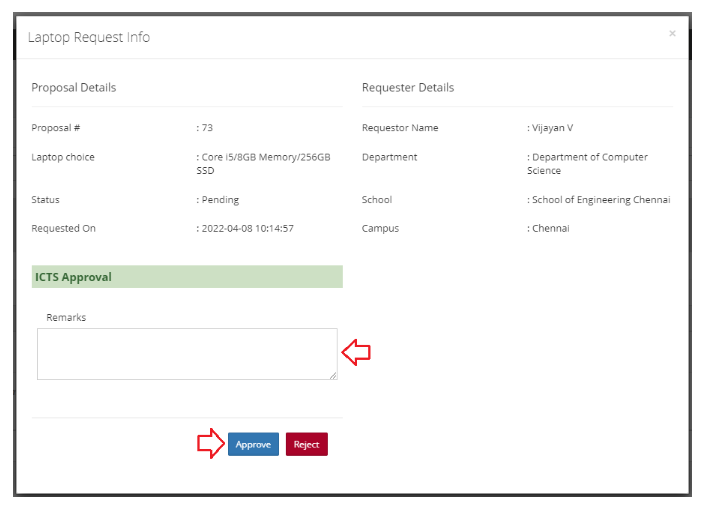The image size is (711, 507).
Task: Click School of Engineering Chennai value
Action: click(x=600, y=200)
